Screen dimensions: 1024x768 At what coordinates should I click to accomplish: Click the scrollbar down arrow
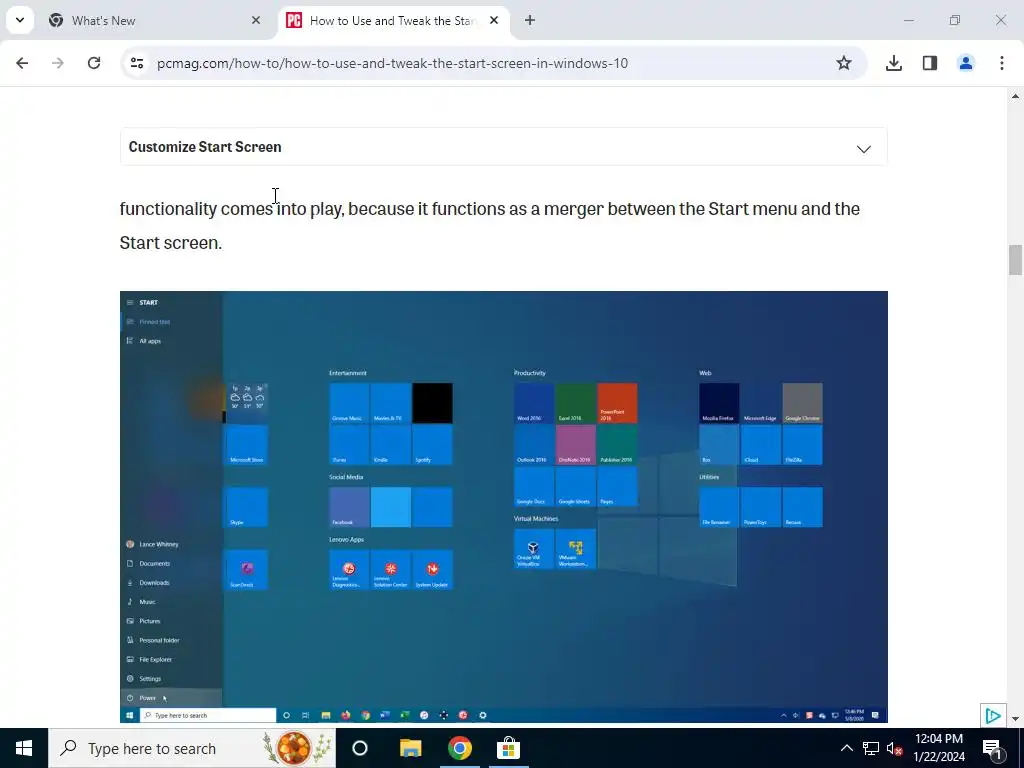point(1015,719)
